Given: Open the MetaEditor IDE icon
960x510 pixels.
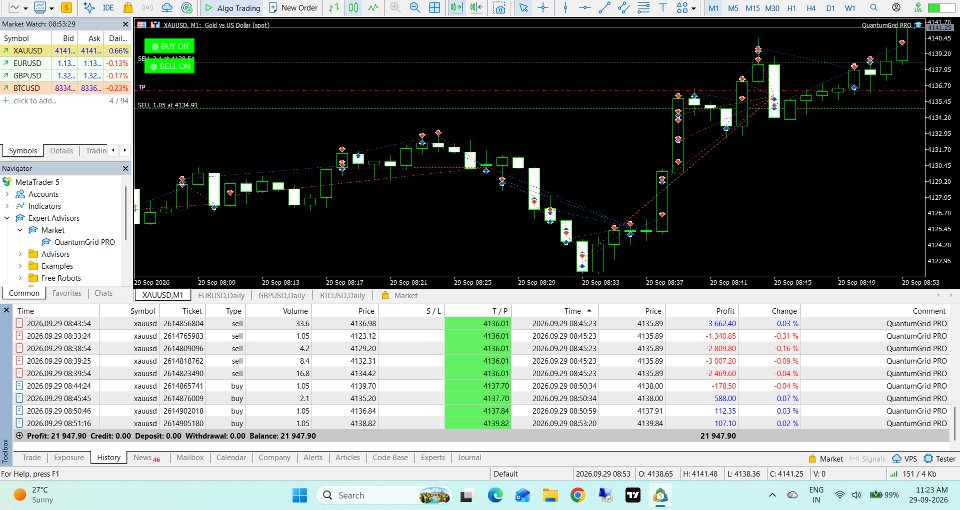Looking at the screenshot, I should point(108,8).
